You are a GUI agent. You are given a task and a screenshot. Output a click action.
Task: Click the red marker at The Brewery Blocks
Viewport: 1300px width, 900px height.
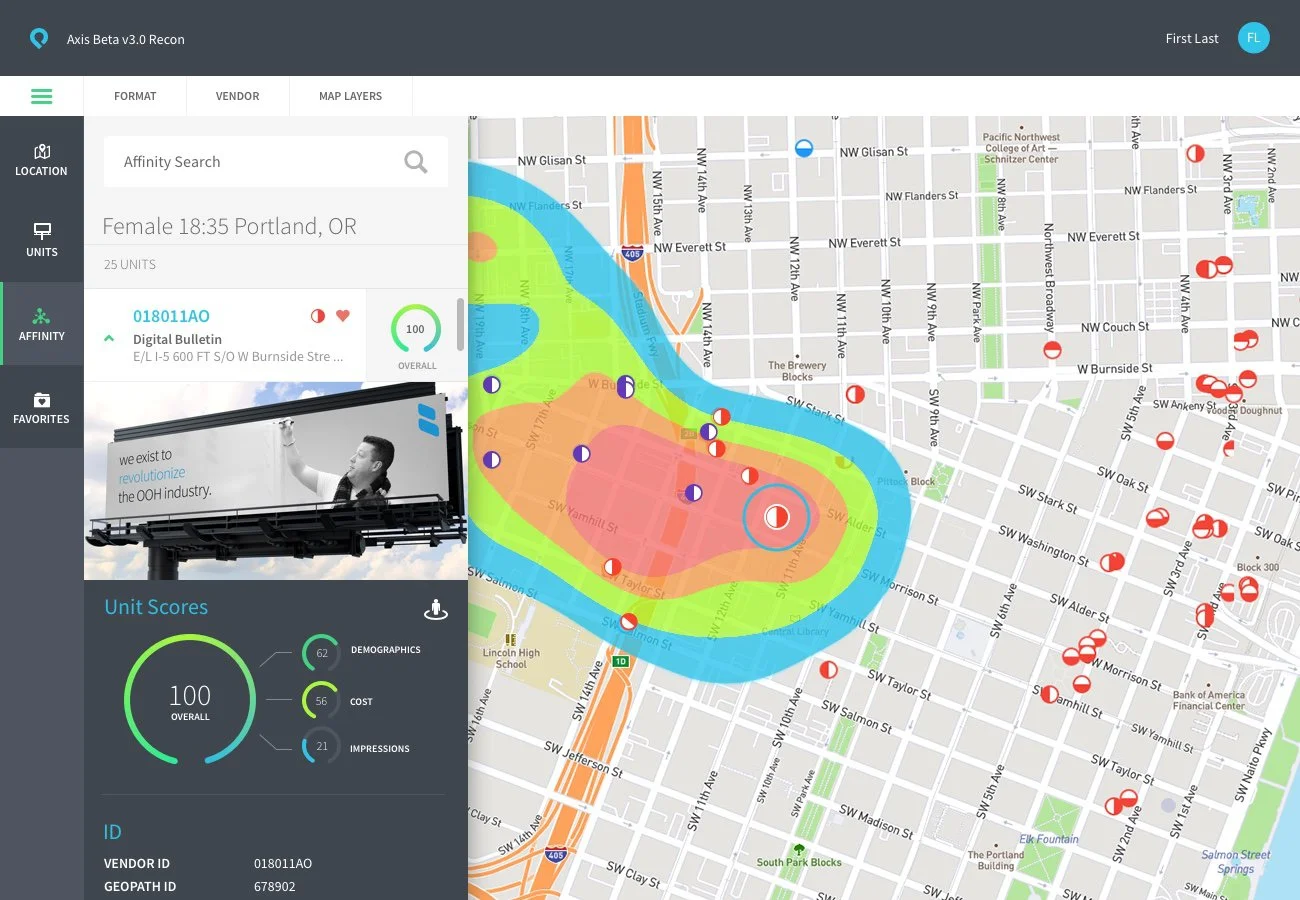(x=855, y=394)
